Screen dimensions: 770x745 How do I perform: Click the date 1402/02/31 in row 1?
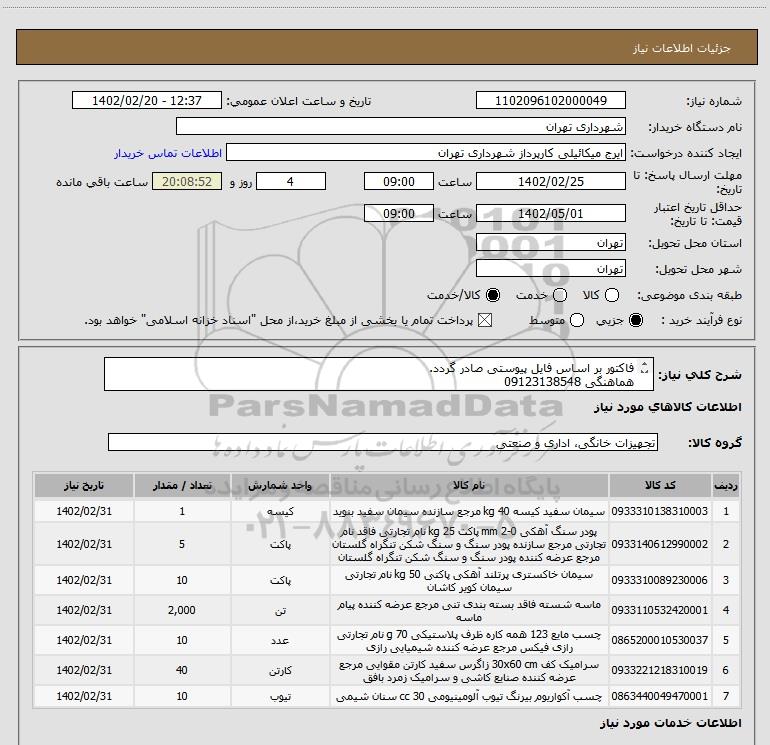pos(84,511)
